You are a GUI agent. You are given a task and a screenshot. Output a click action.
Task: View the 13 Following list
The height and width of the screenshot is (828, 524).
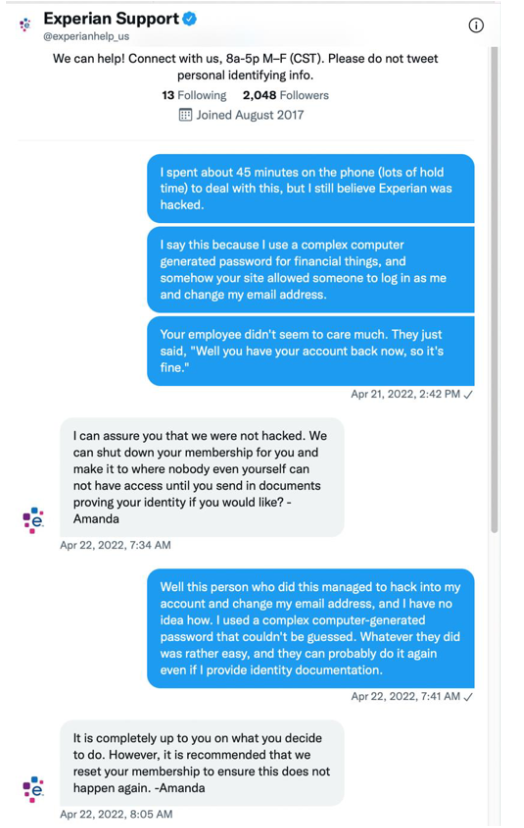[x=194, y=95]
